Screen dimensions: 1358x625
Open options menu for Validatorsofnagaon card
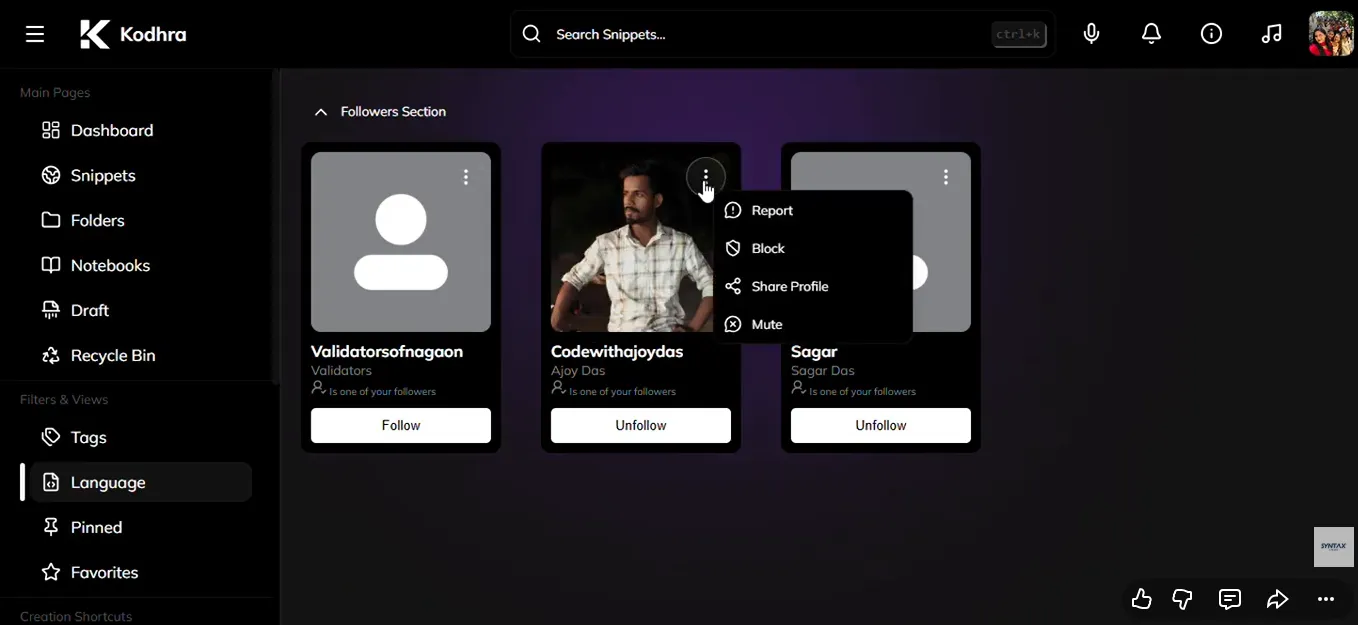(x=466, y=177)
